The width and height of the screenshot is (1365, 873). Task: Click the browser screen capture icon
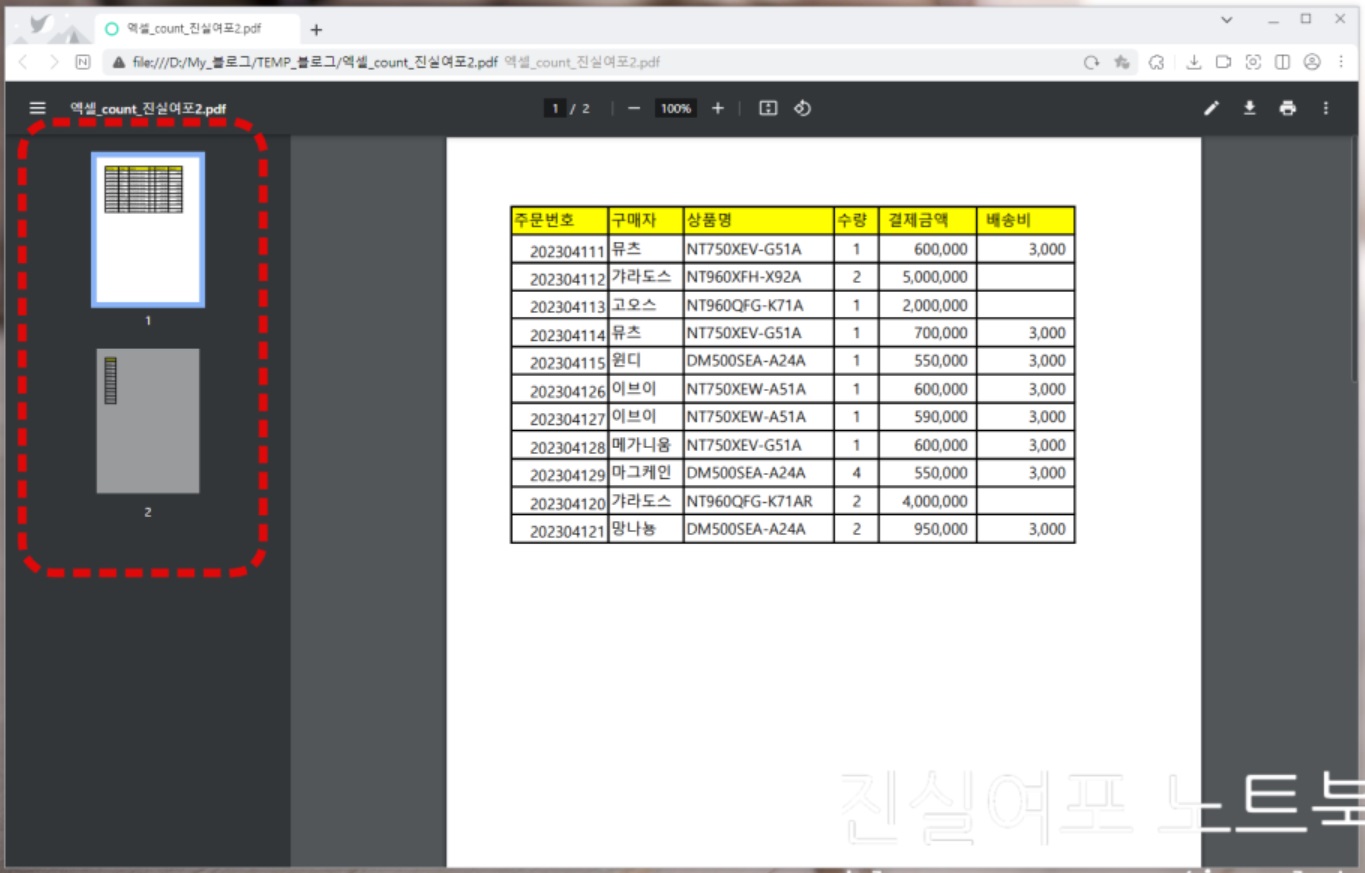tap(1253, 62)
